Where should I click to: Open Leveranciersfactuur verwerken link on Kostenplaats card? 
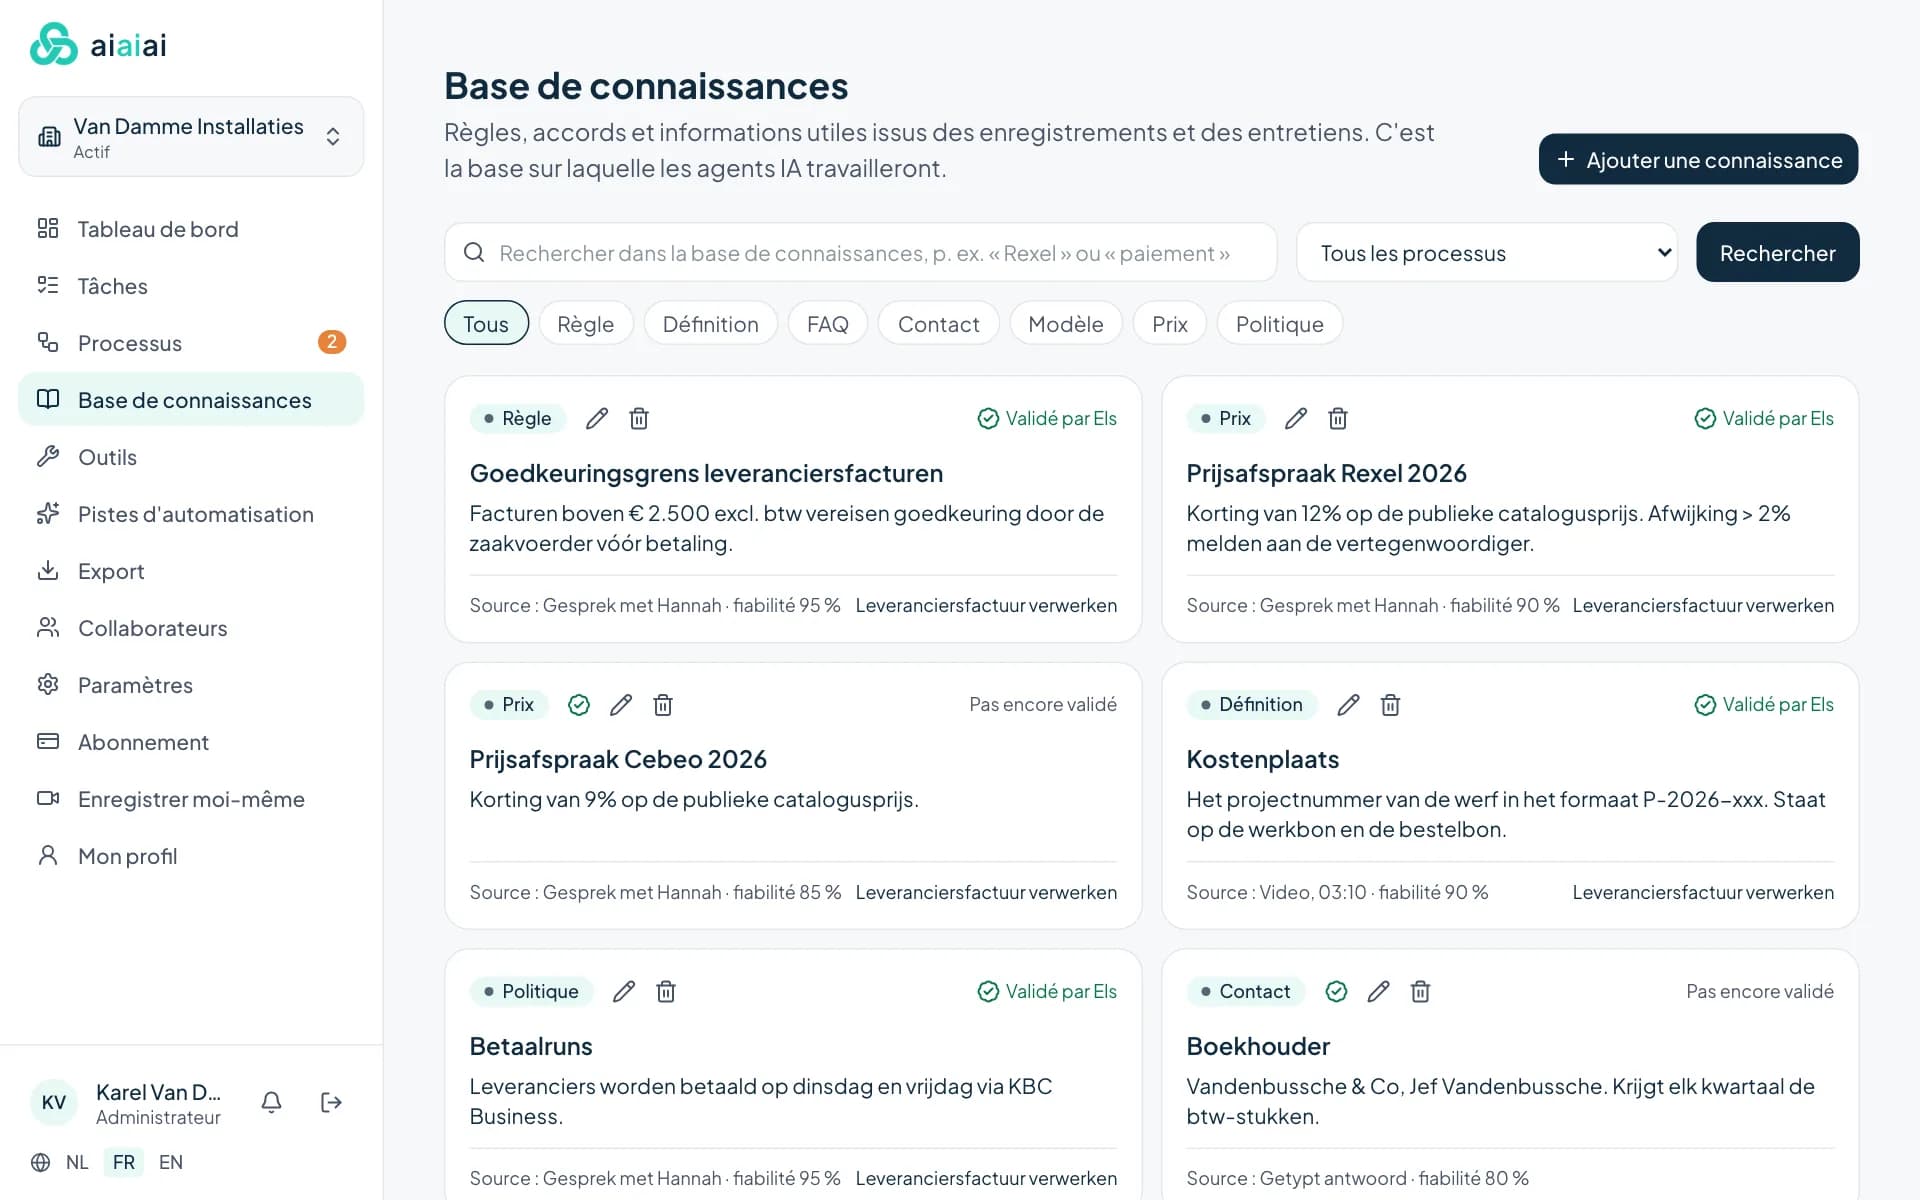[1703, 892]
